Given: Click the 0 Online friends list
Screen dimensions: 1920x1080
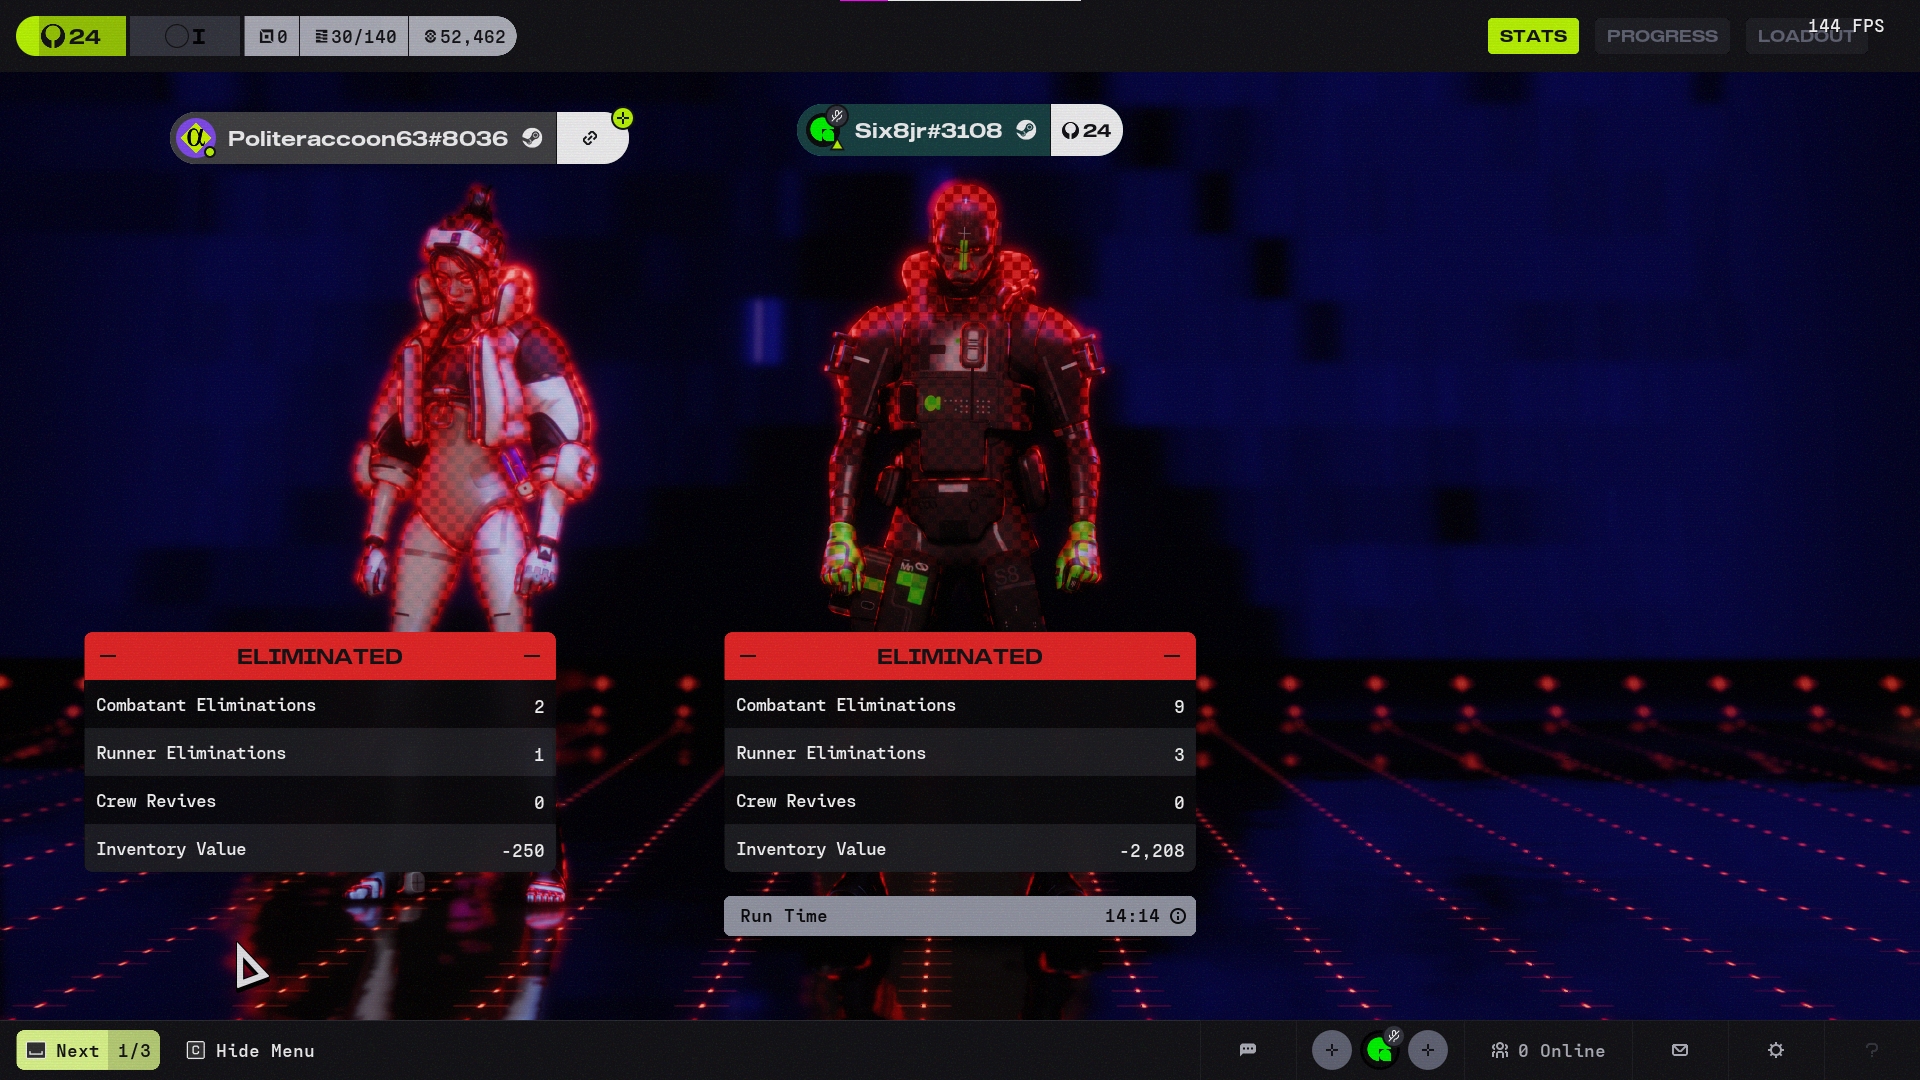Looking at the screenshot, I should tap(1548, 1050).
